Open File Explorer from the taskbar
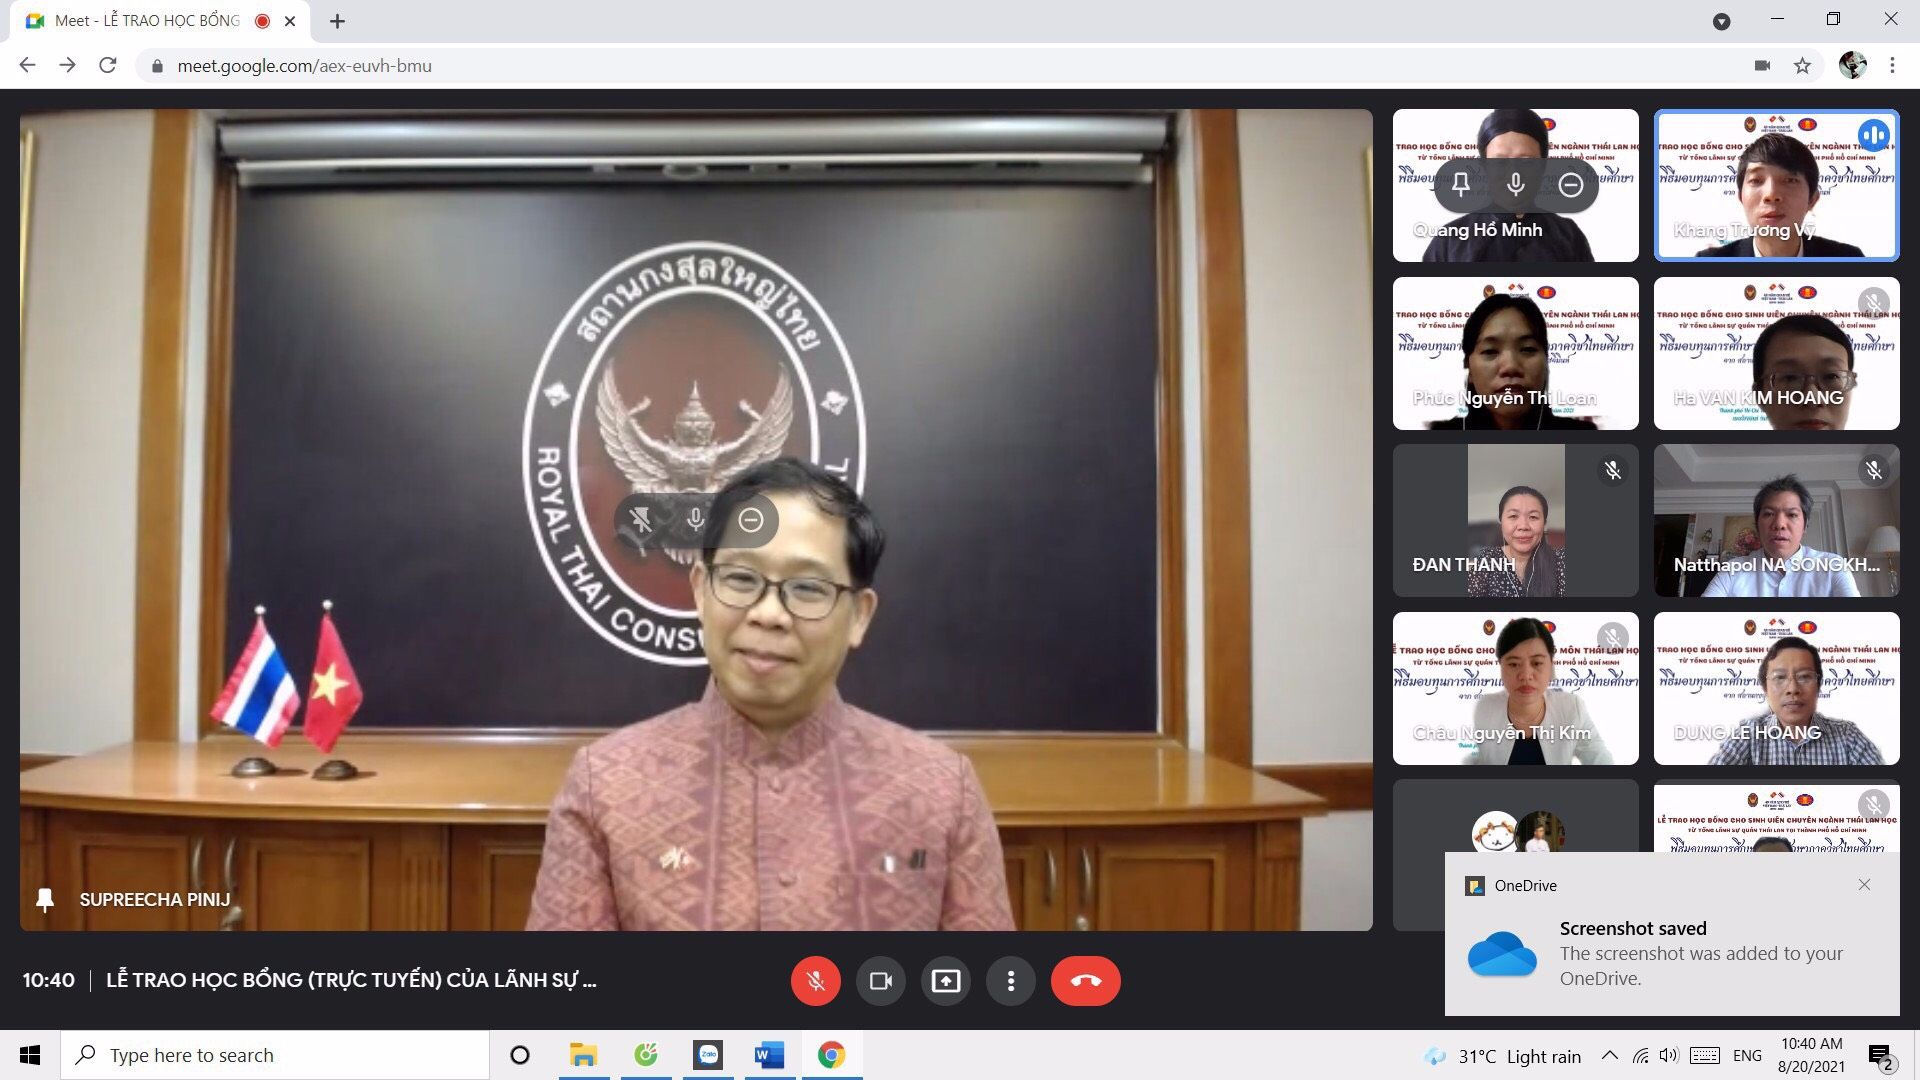Screen dimensions: 1920x1080 click(x=583, y=1055)
